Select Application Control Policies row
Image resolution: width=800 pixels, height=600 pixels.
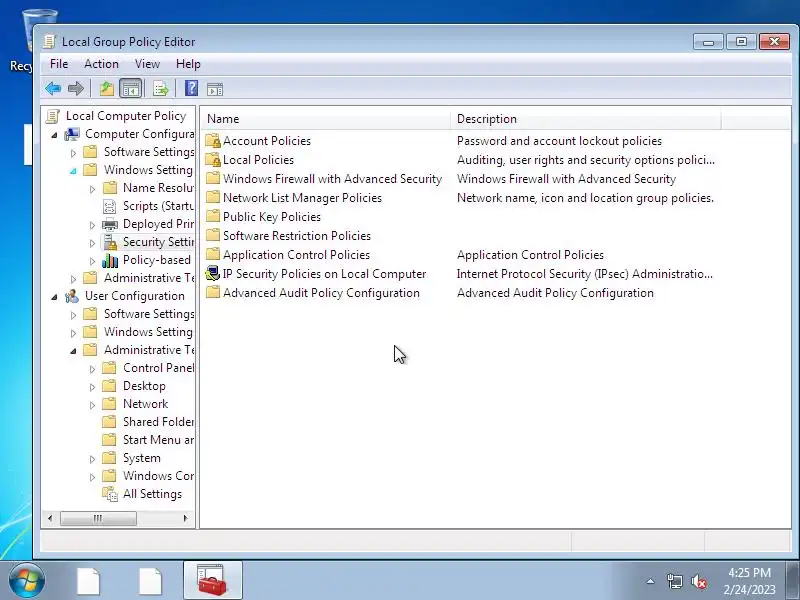point(296,255)
